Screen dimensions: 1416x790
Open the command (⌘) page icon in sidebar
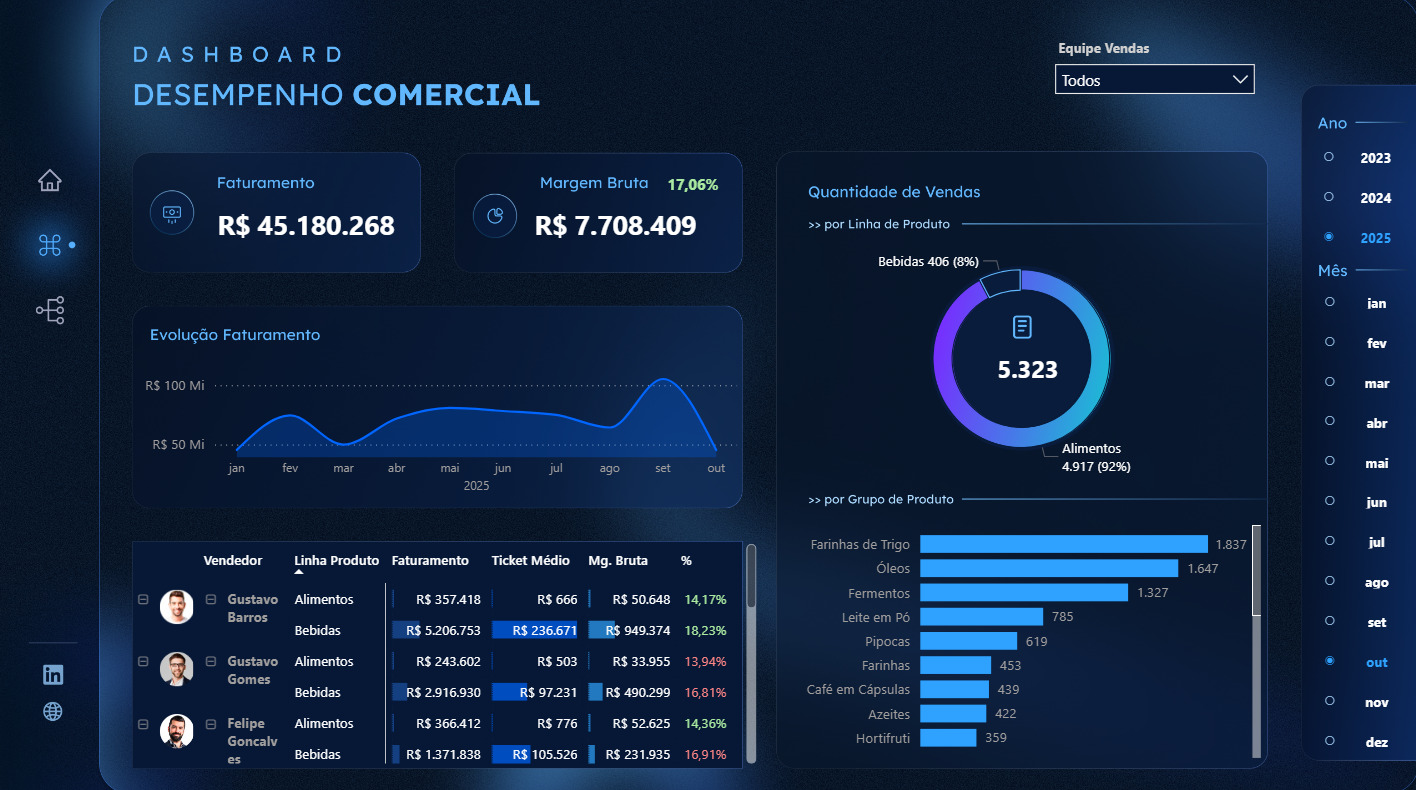coord(49,244)
